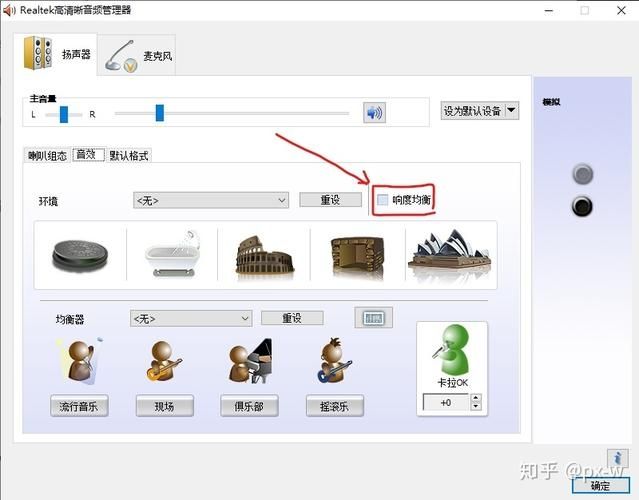Decrease the karaoke key value
The height and width of the screenshot is (500, 639).
click(476, 406)
